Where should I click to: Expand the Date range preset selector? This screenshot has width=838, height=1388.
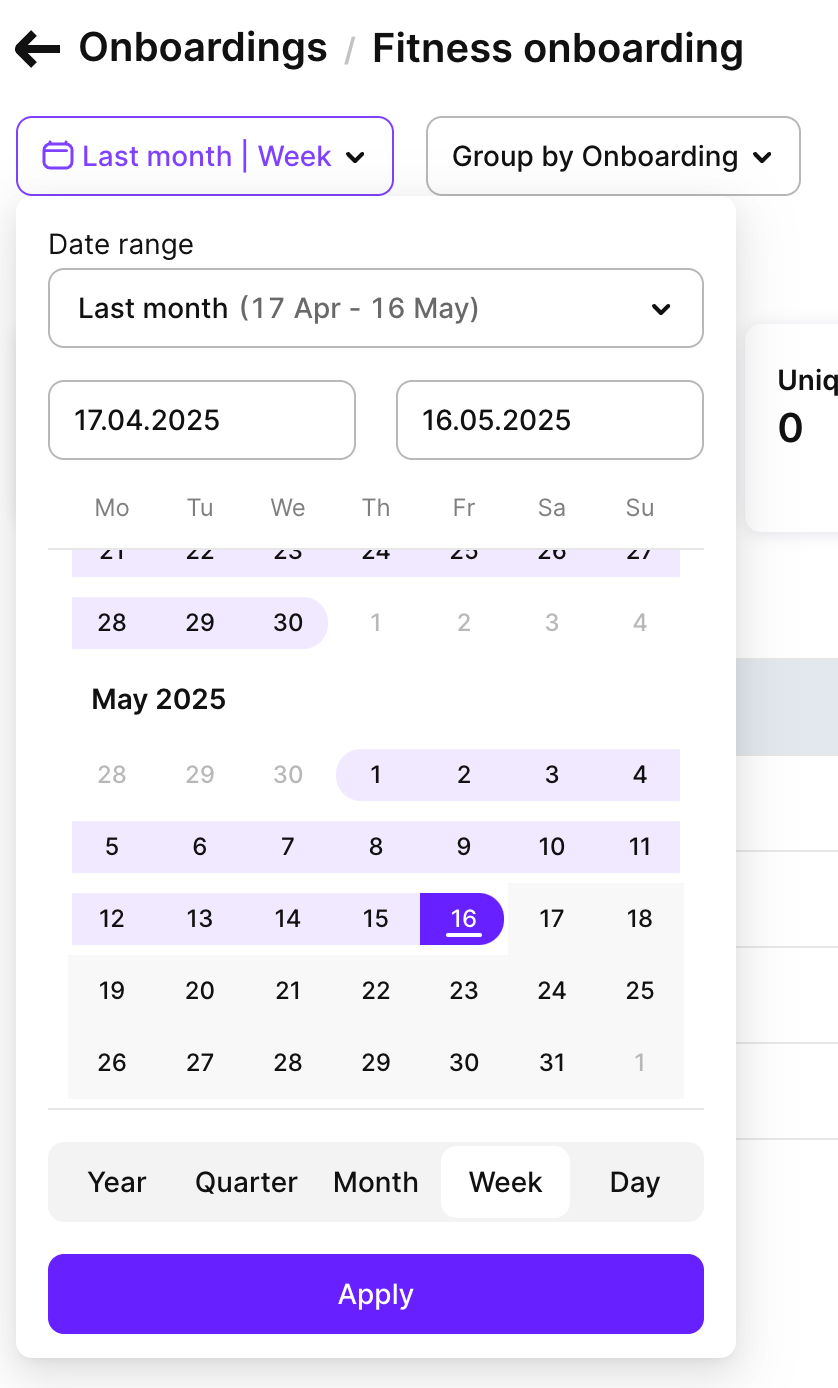[375, 308]
